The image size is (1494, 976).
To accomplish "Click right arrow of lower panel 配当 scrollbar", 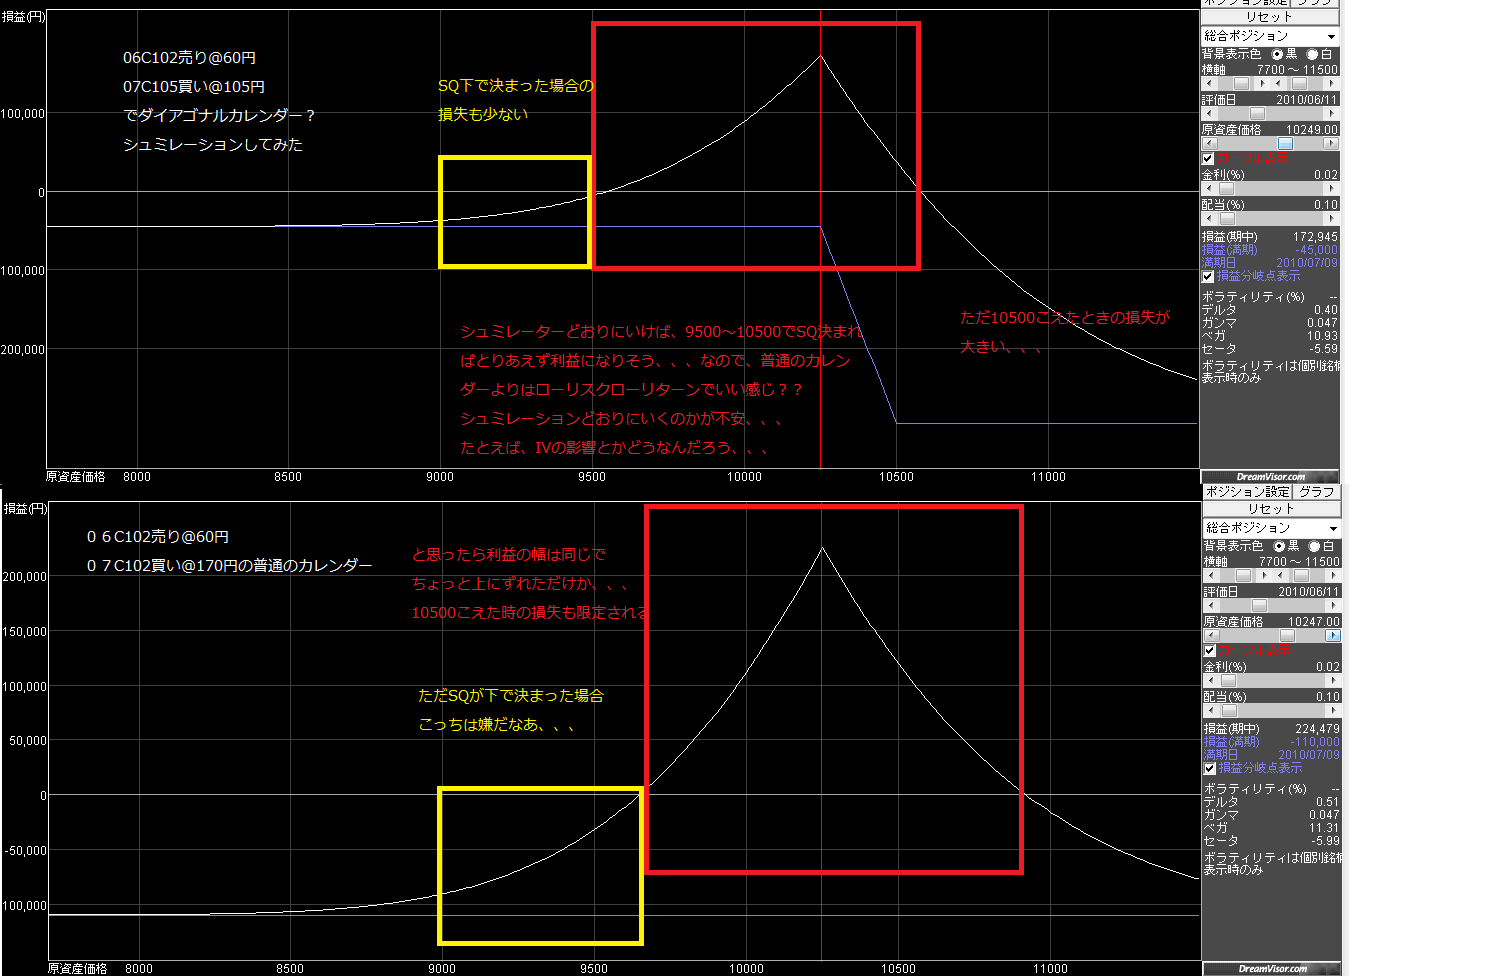I will pyautogui.click(x=1333, y=711).
